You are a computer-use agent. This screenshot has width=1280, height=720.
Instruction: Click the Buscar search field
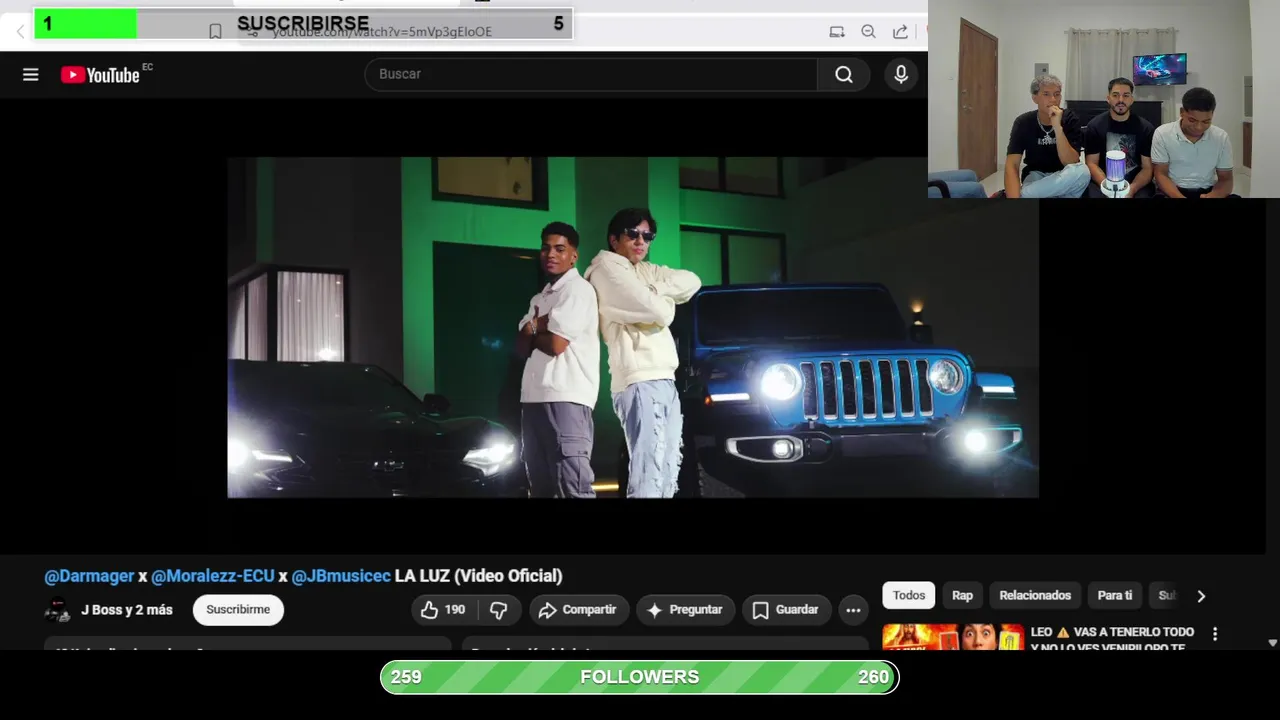tap(591, 74)
